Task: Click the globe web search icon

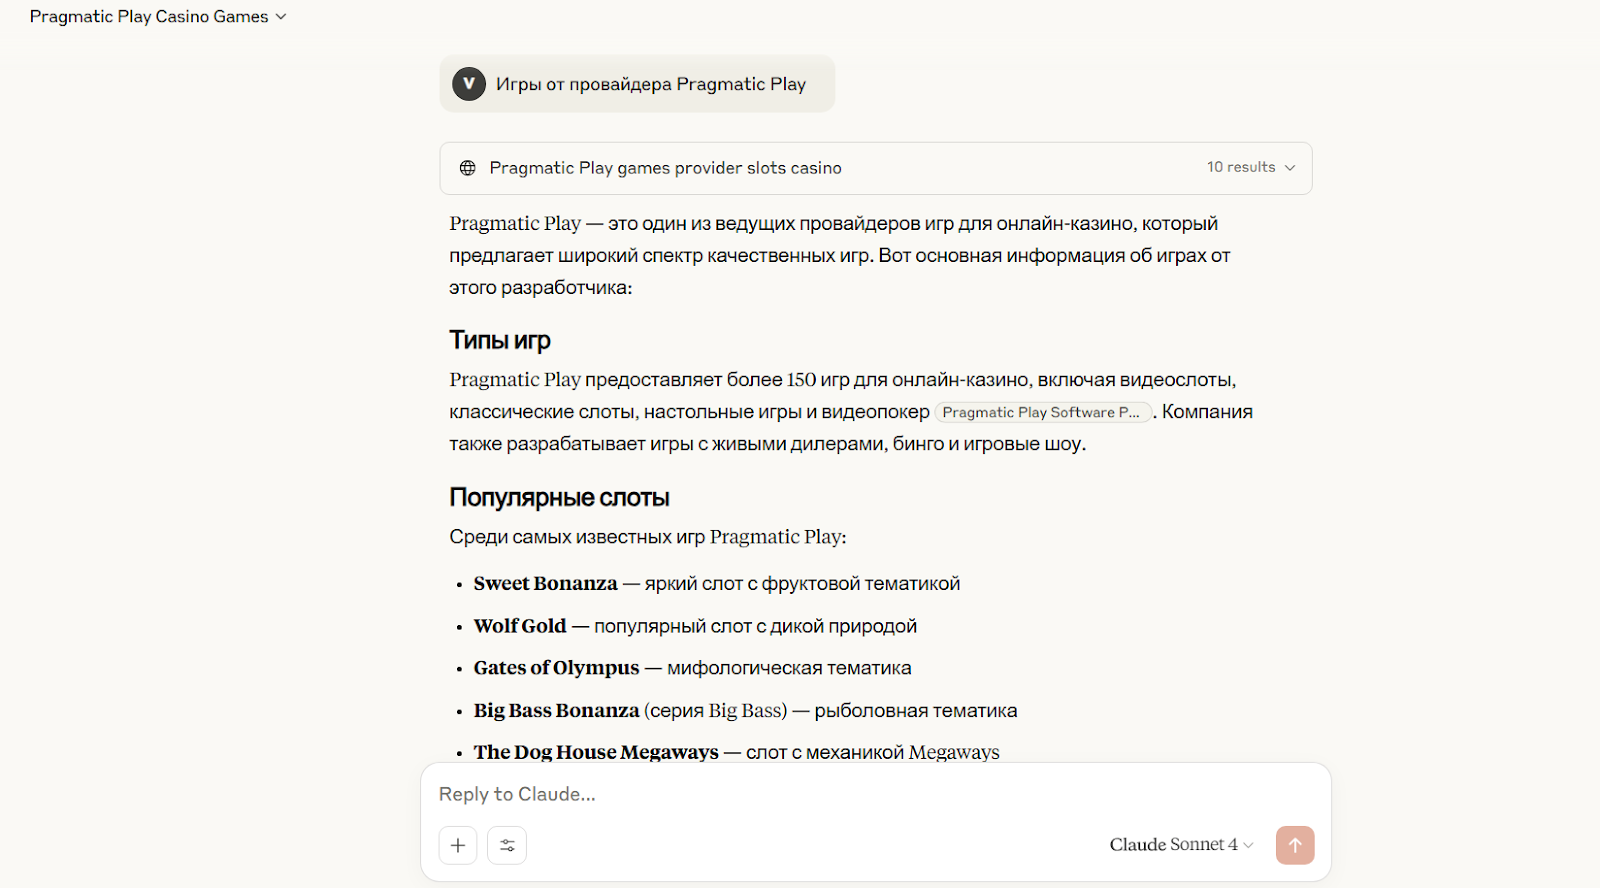Action: [467, 168]
